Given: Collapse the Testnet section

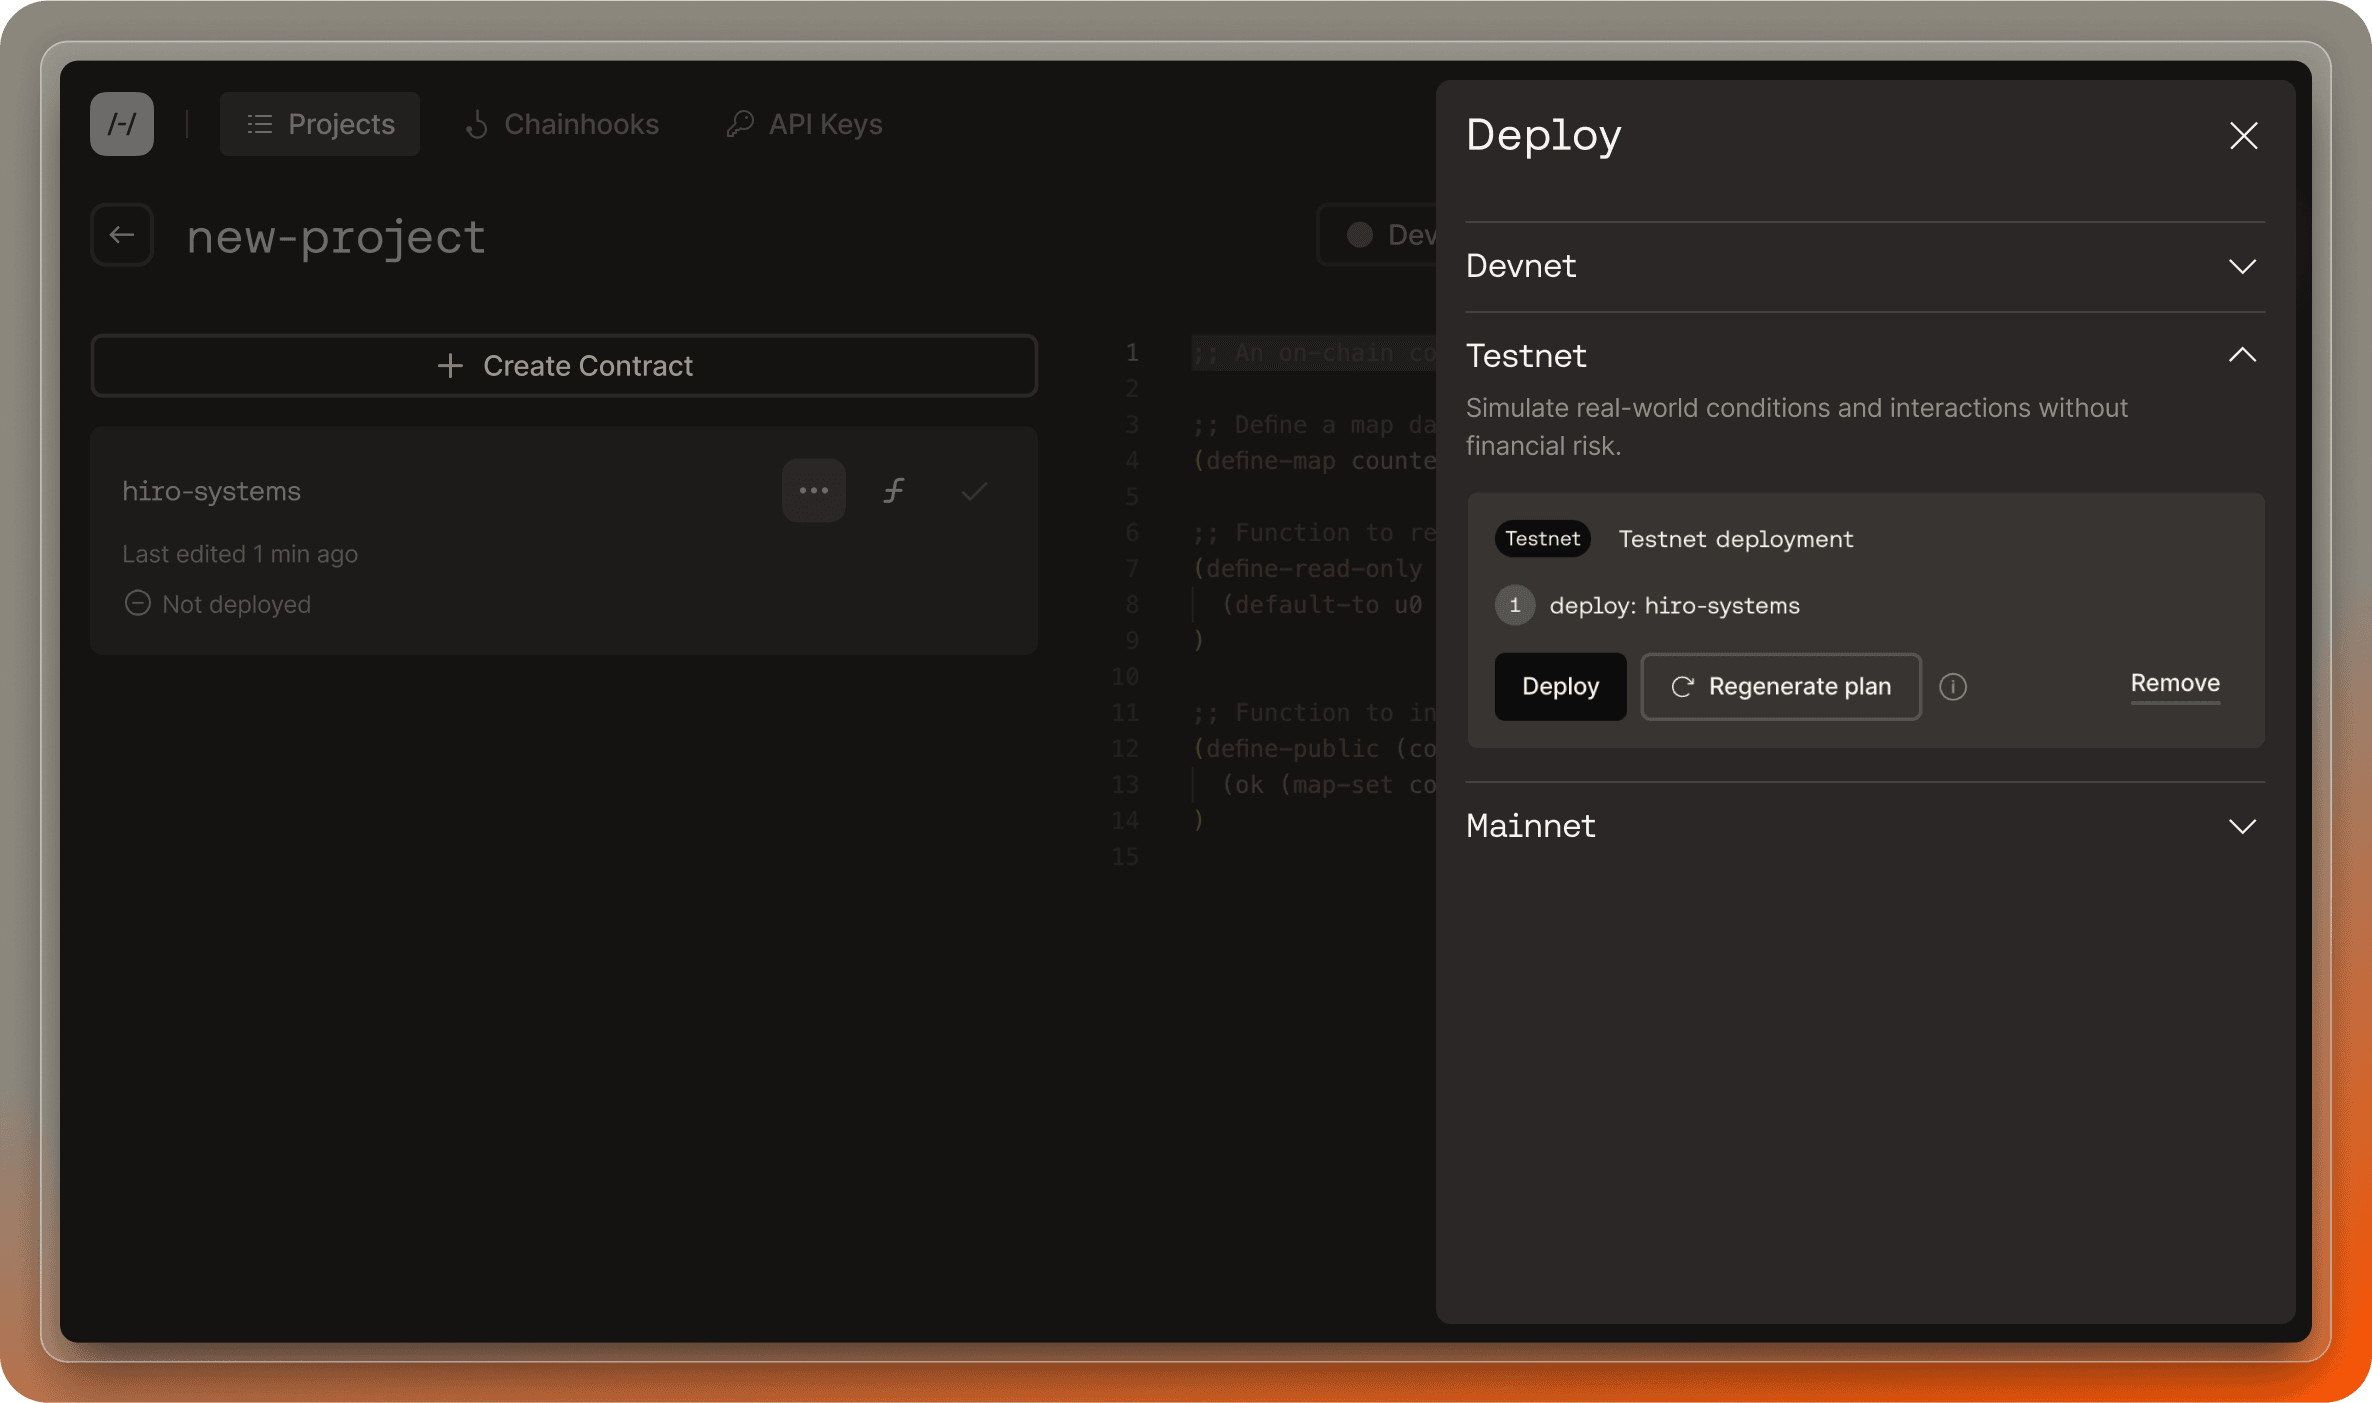Looking at the screenshot, I should click(x=2242, y=355).
